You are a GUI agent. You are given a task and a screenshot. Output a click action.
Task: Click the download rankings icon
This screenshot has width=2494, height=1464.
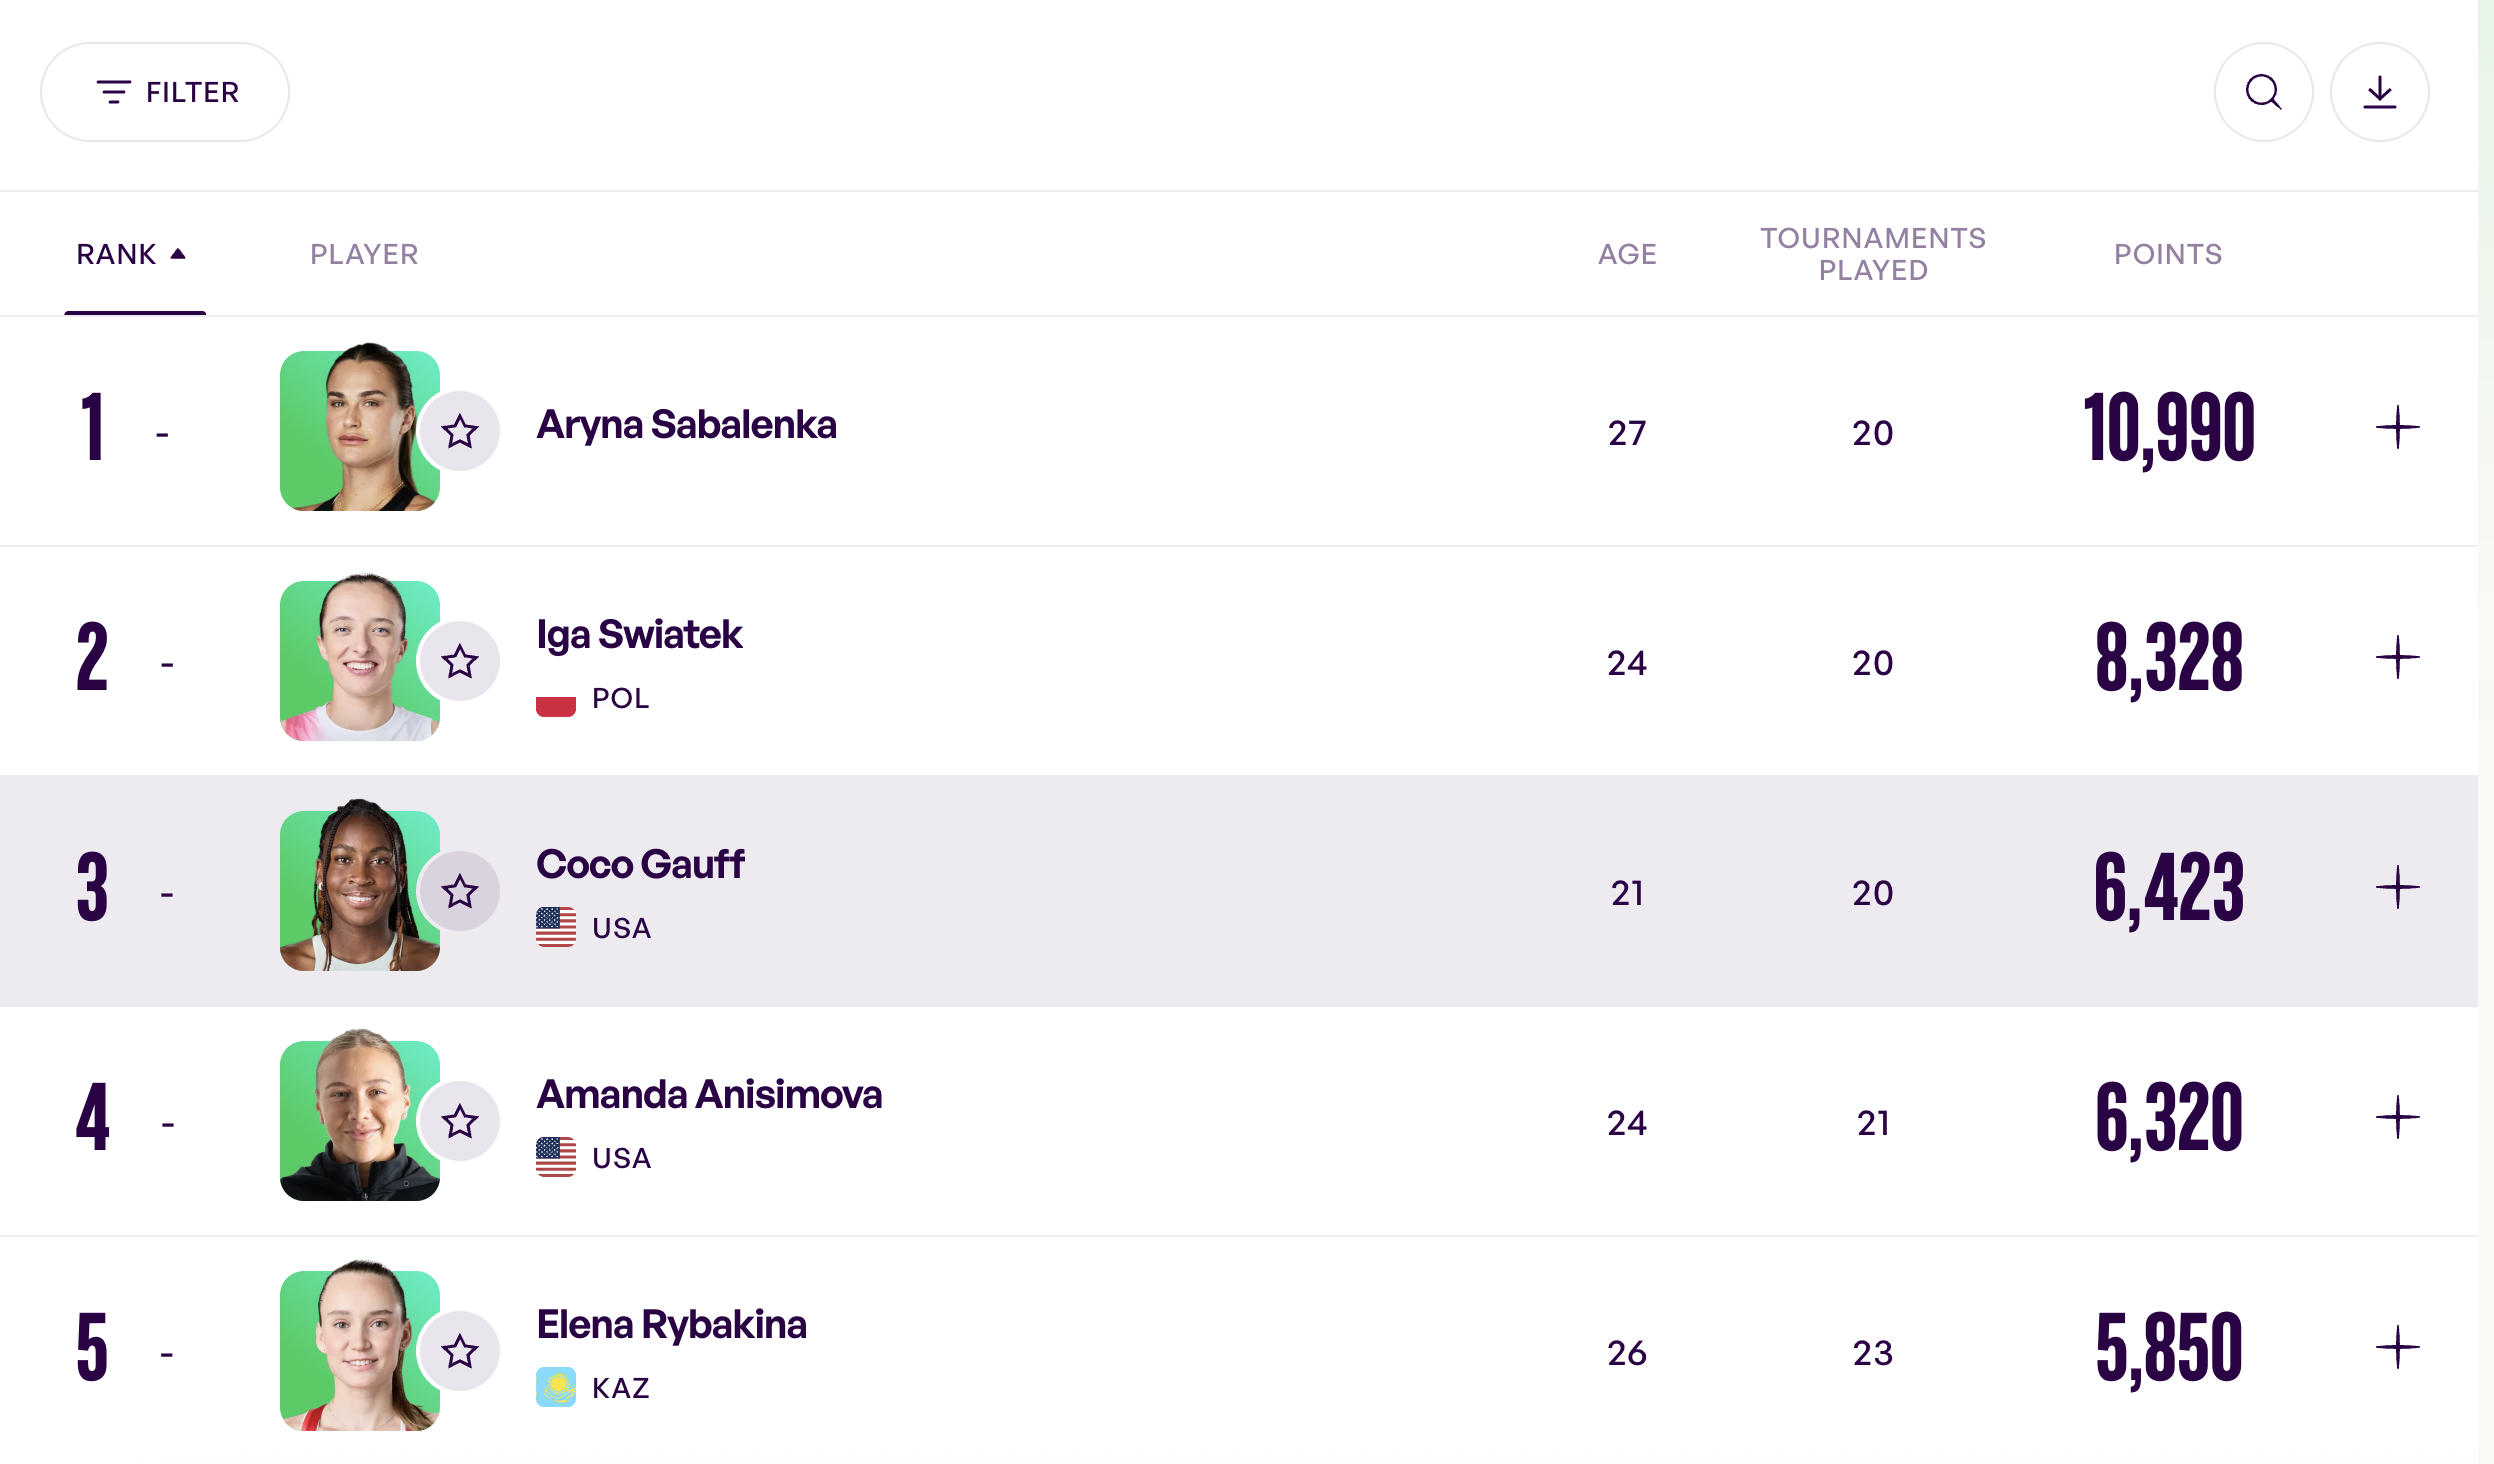(2379, 91)
